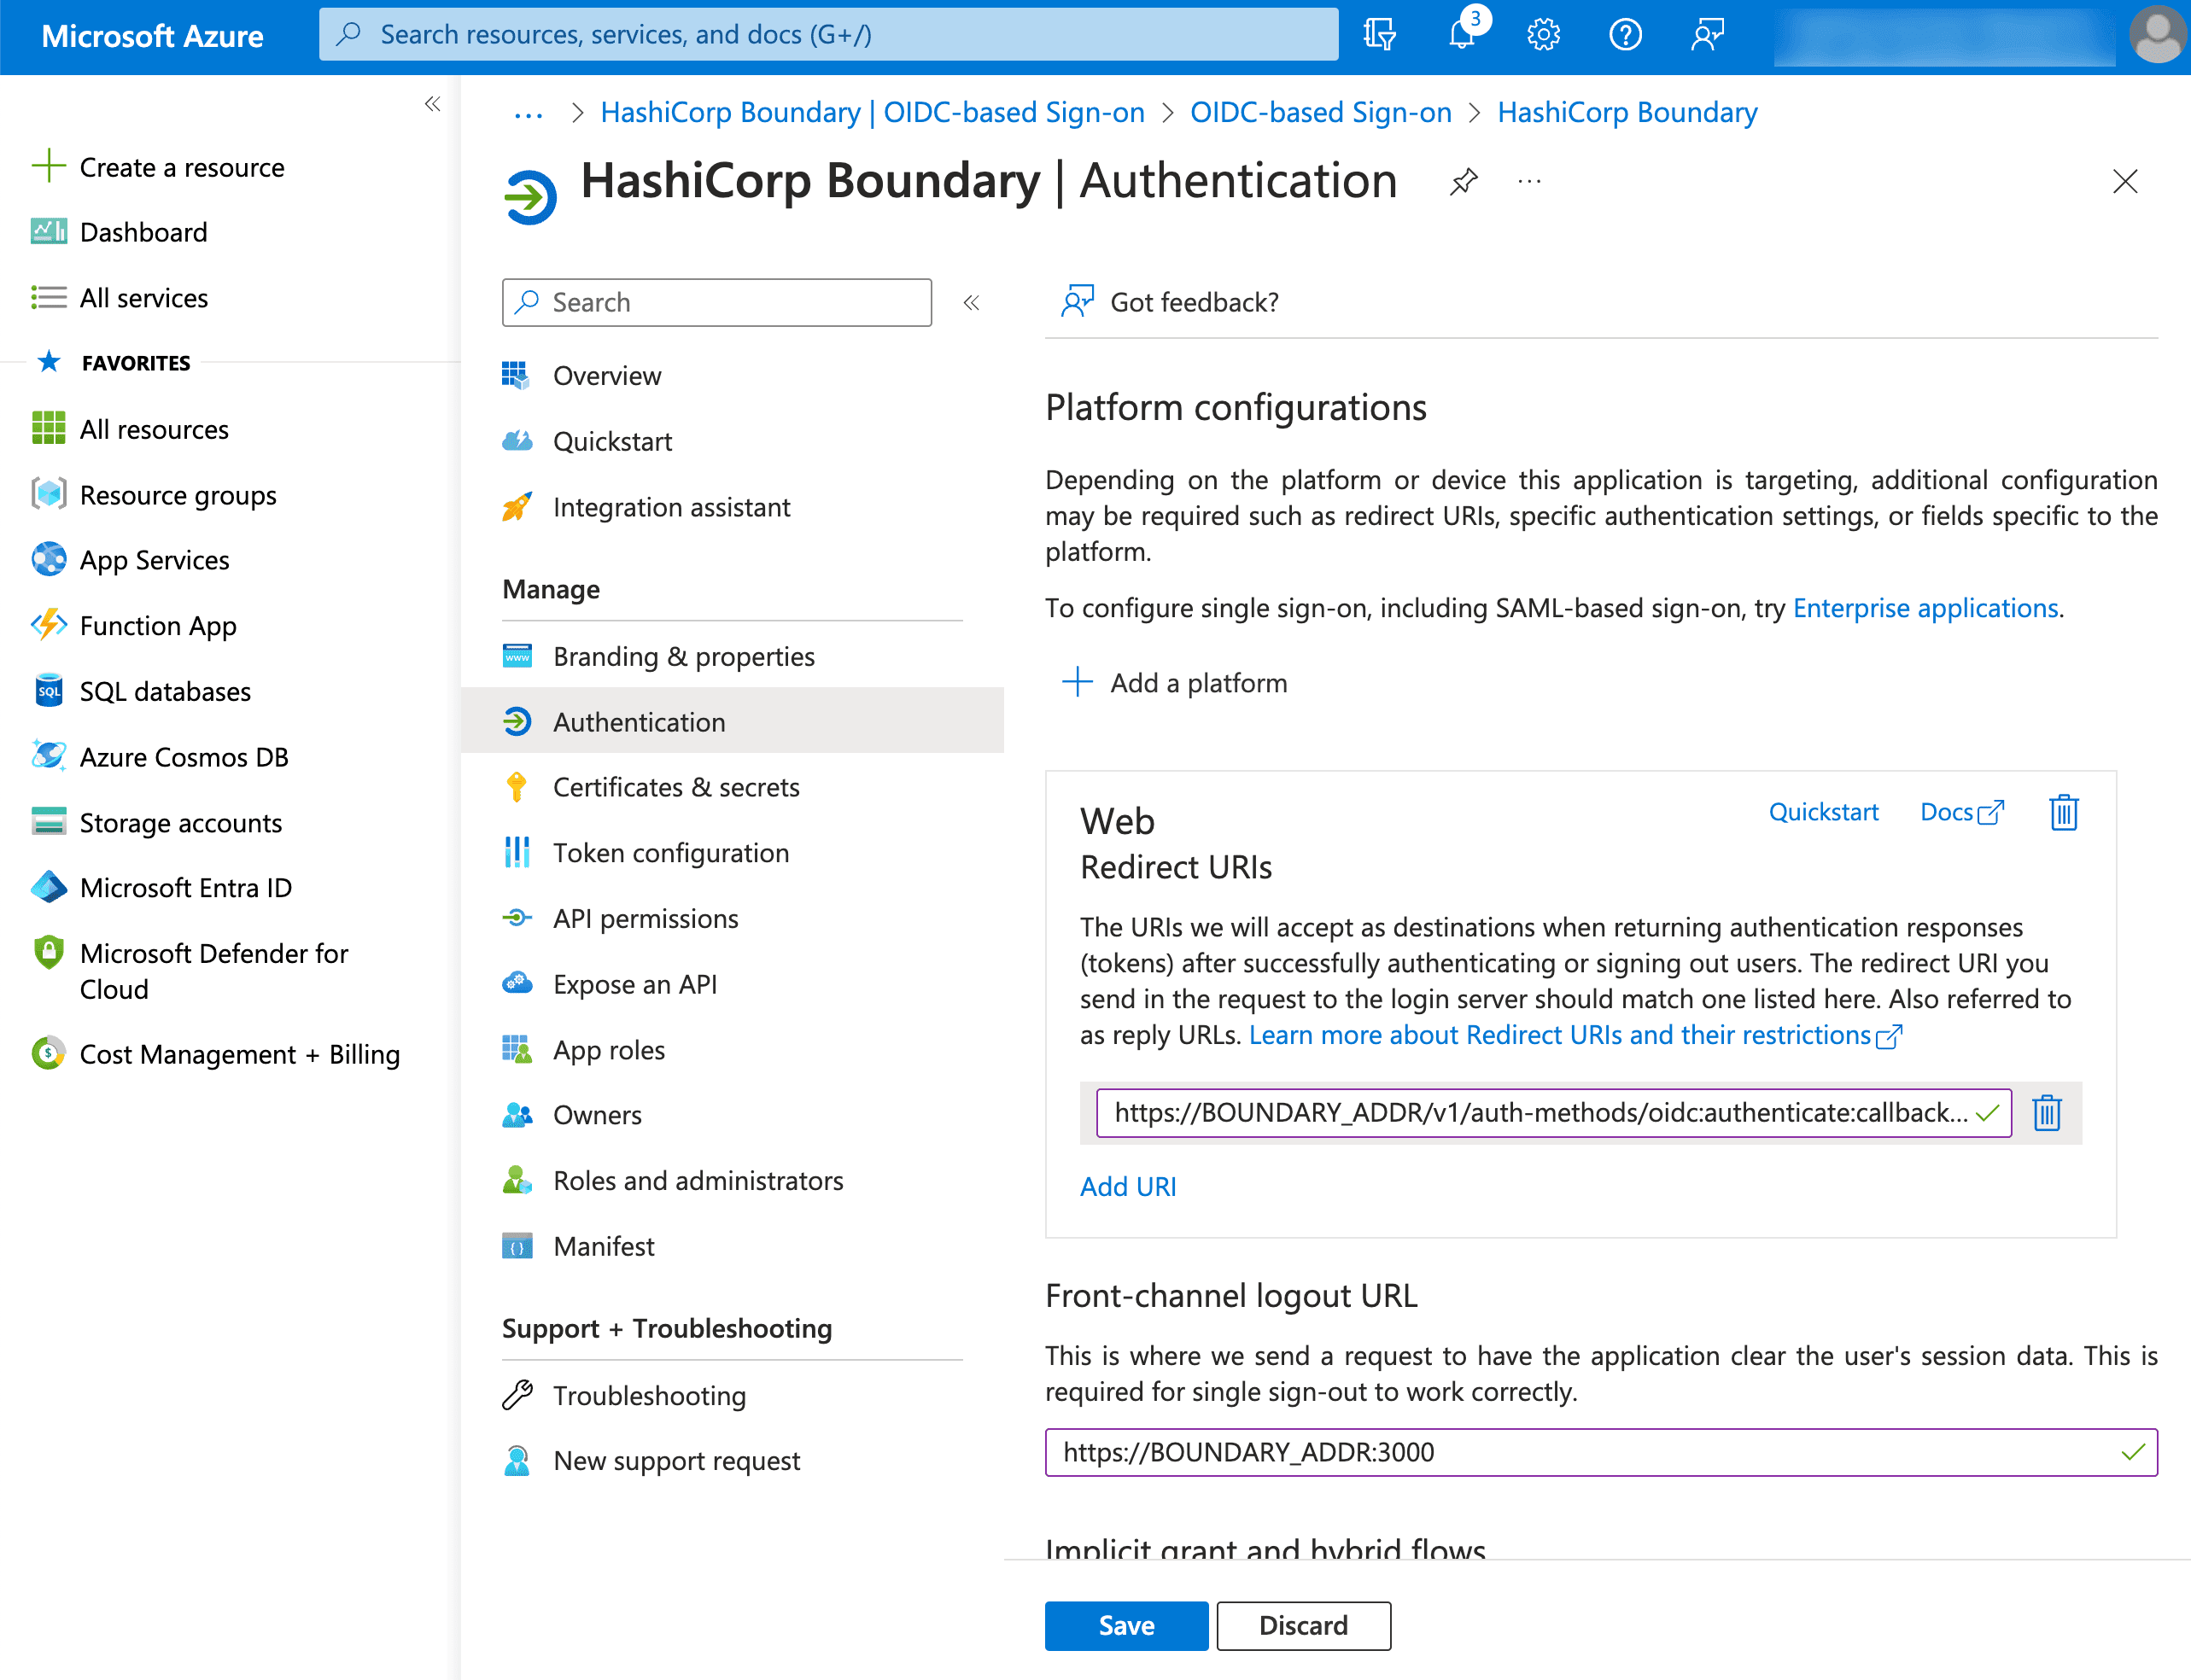Open Learn more about Redirect URIs link
Viewport: 2191px width, 1680px height.
coord(1574,1035)
